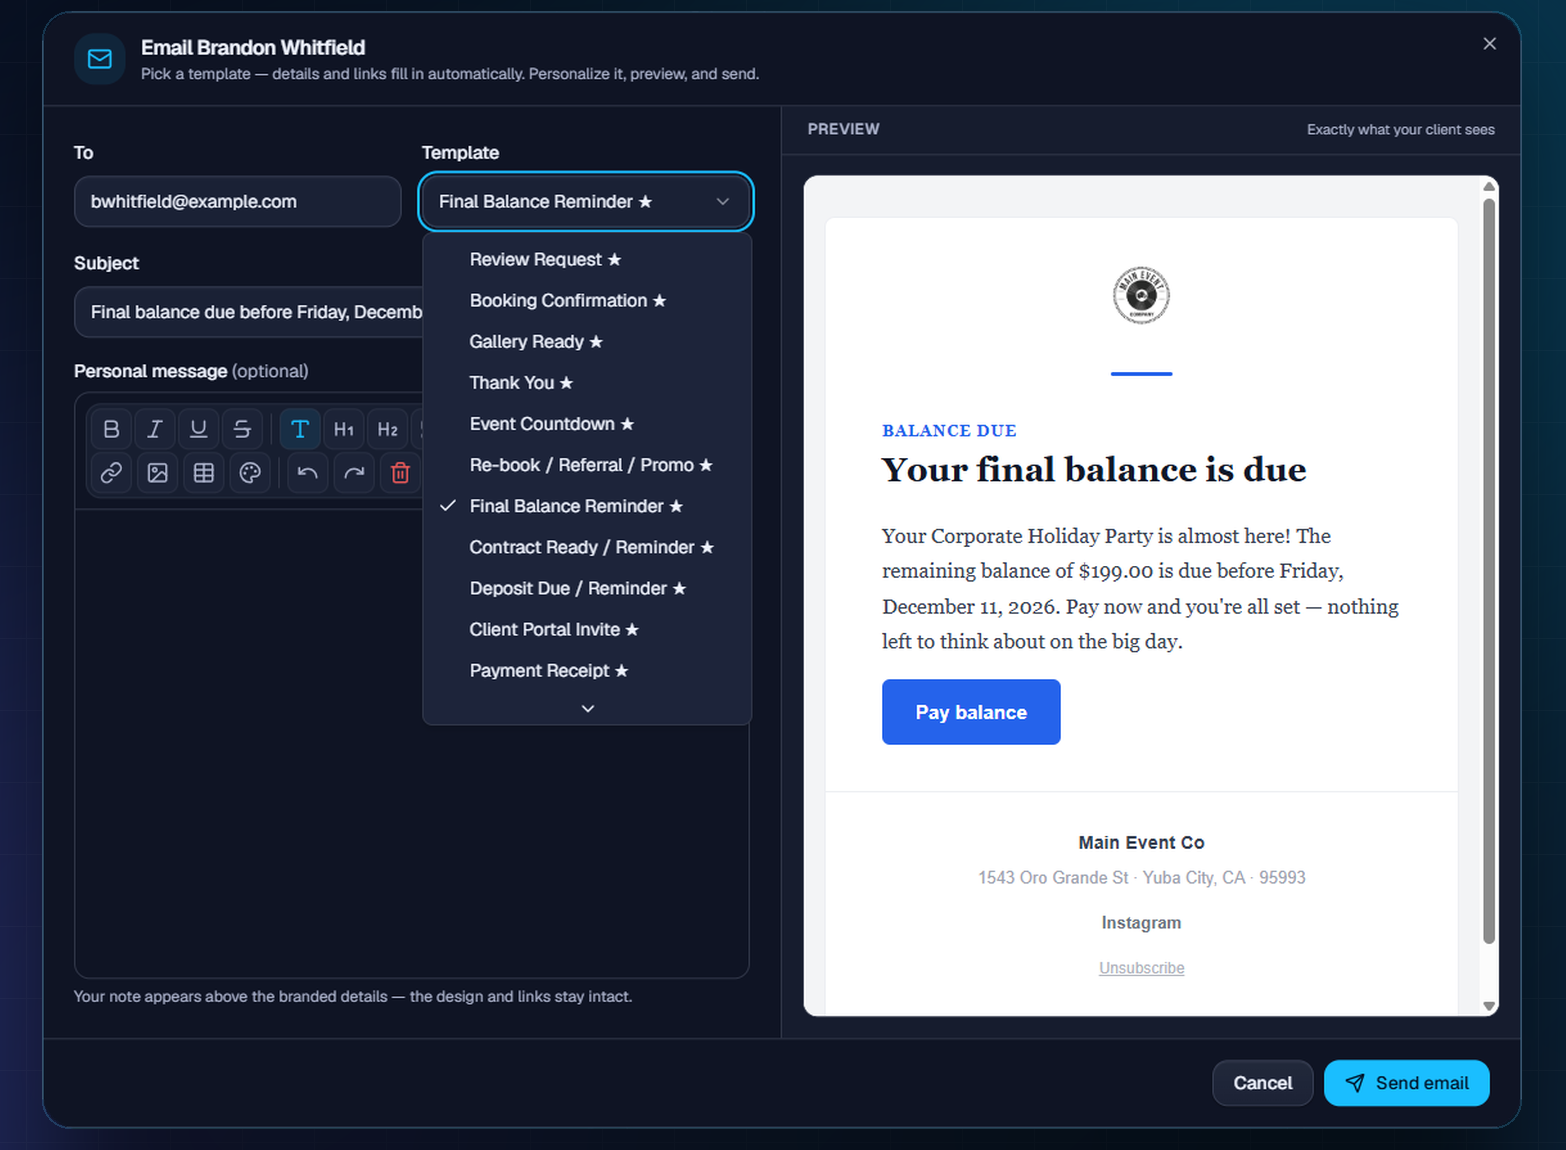
Task: Click the Send email button
Action: 1406,1083
